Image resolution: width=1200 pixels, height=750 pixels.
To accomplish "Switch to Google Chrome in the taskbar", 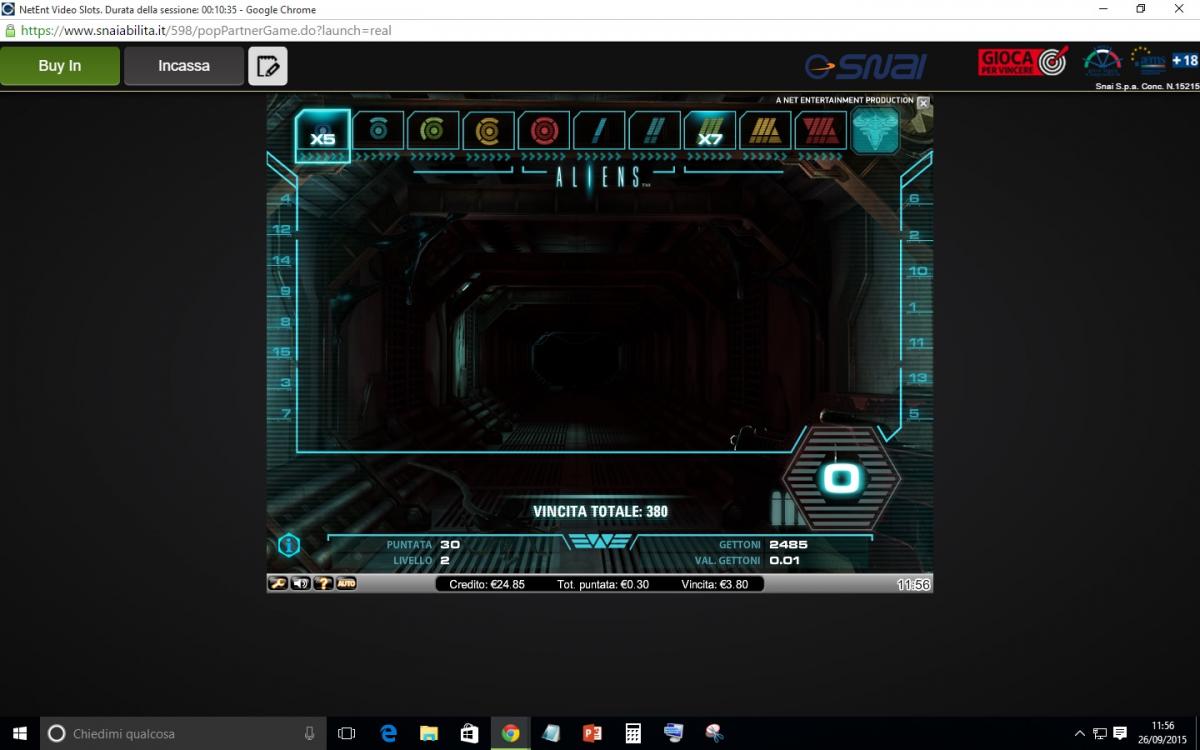I will coord(511,733).
